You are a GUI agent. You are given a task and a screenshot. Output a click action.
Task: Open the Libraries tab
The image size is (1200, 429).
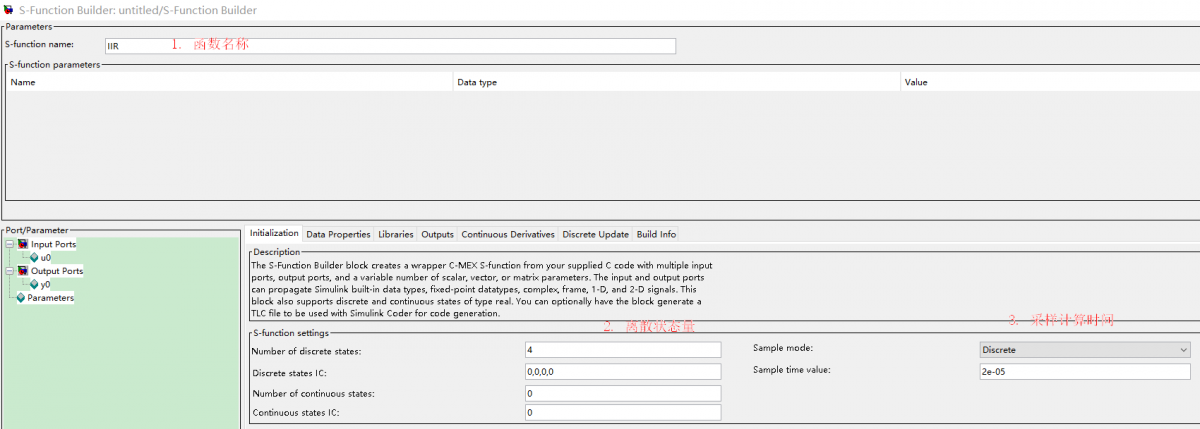[396, 235]
